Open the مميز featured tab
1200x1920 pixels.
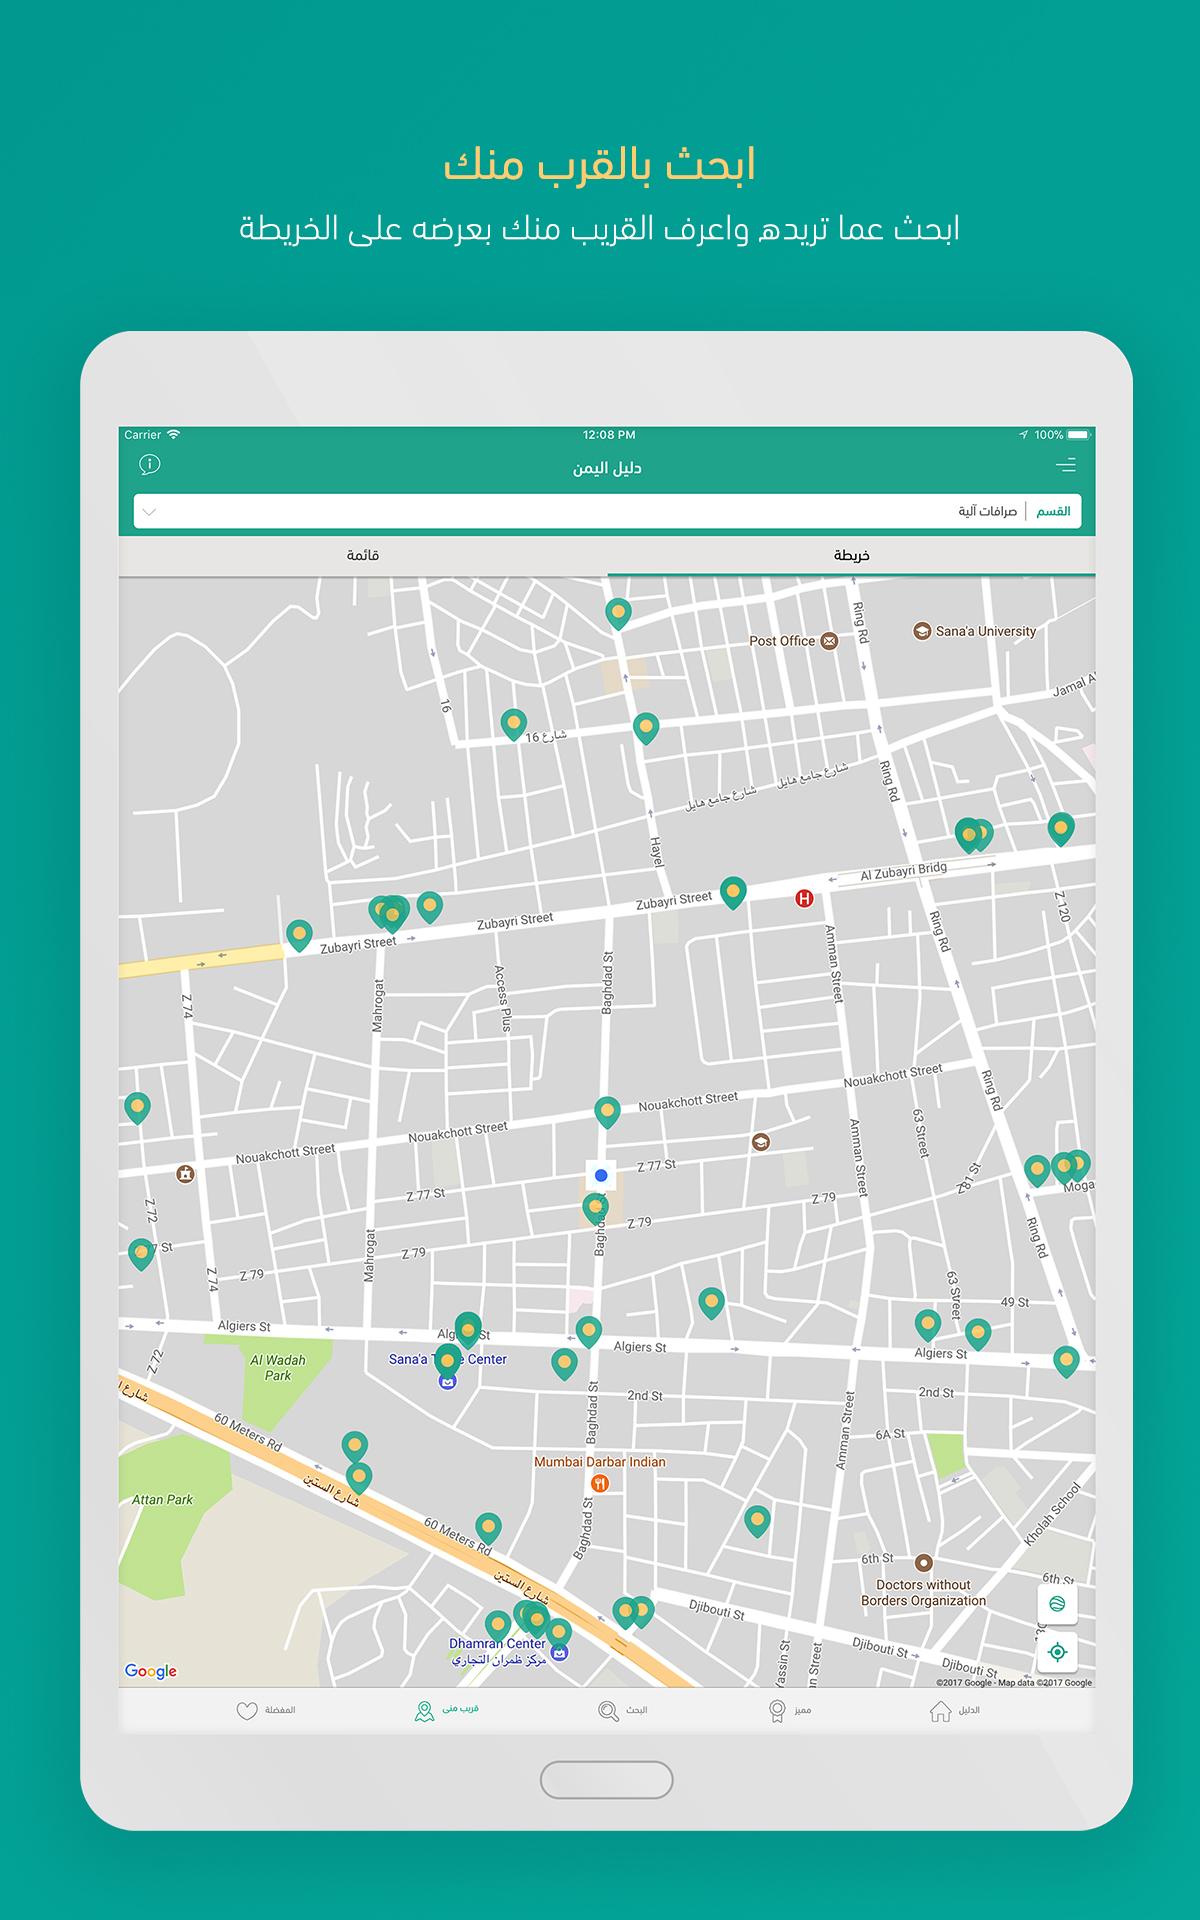click(x=789, y=1710)
